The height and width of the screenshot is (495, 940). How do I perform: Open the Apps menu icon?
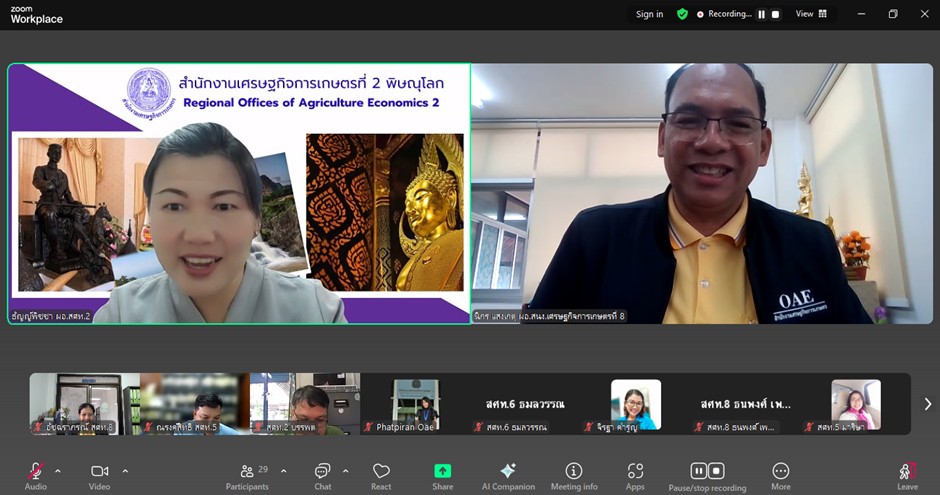tap(635, 474)
